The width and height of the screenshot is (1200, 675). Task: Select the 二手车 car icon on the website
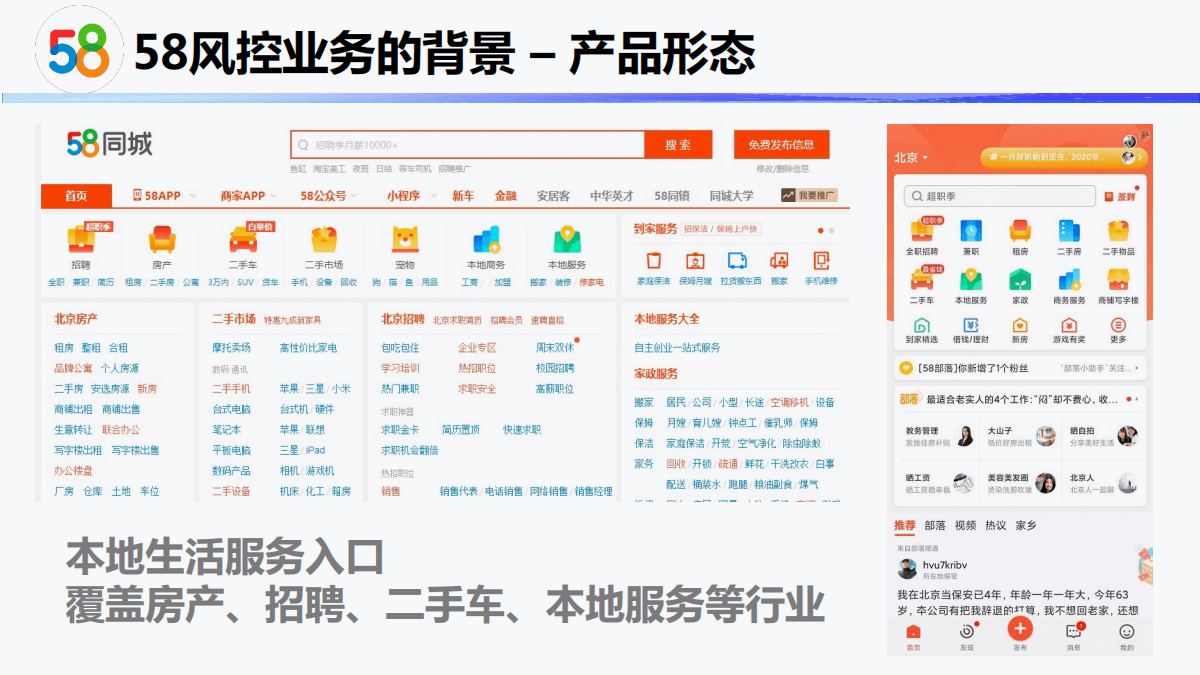243,240
